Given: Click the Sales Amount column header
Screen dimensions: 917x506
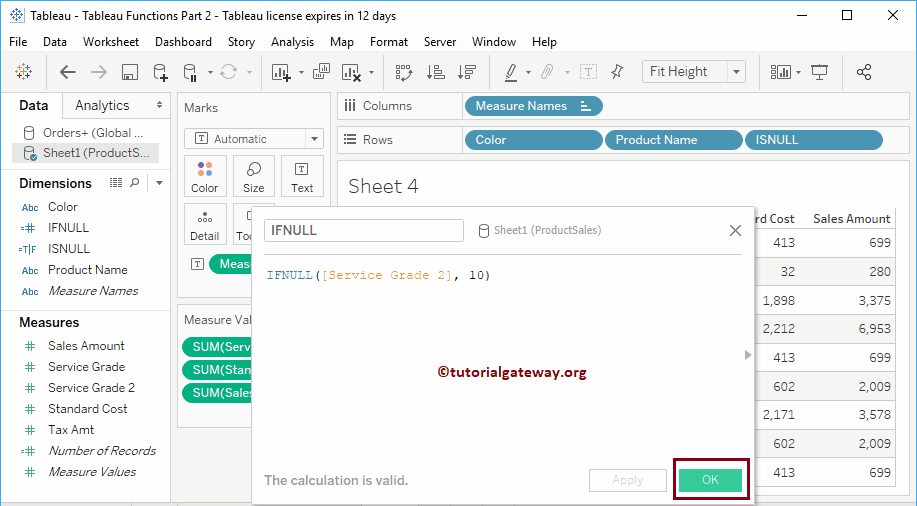Looking at the screenshot, I should 852,219.
